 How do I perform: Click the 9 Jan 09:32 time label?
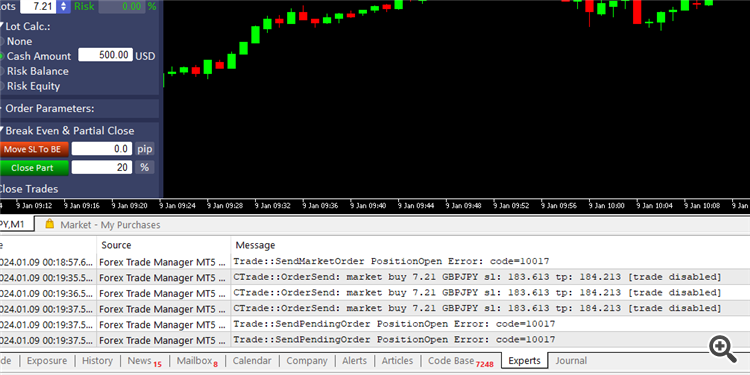(x=272, y=206)
